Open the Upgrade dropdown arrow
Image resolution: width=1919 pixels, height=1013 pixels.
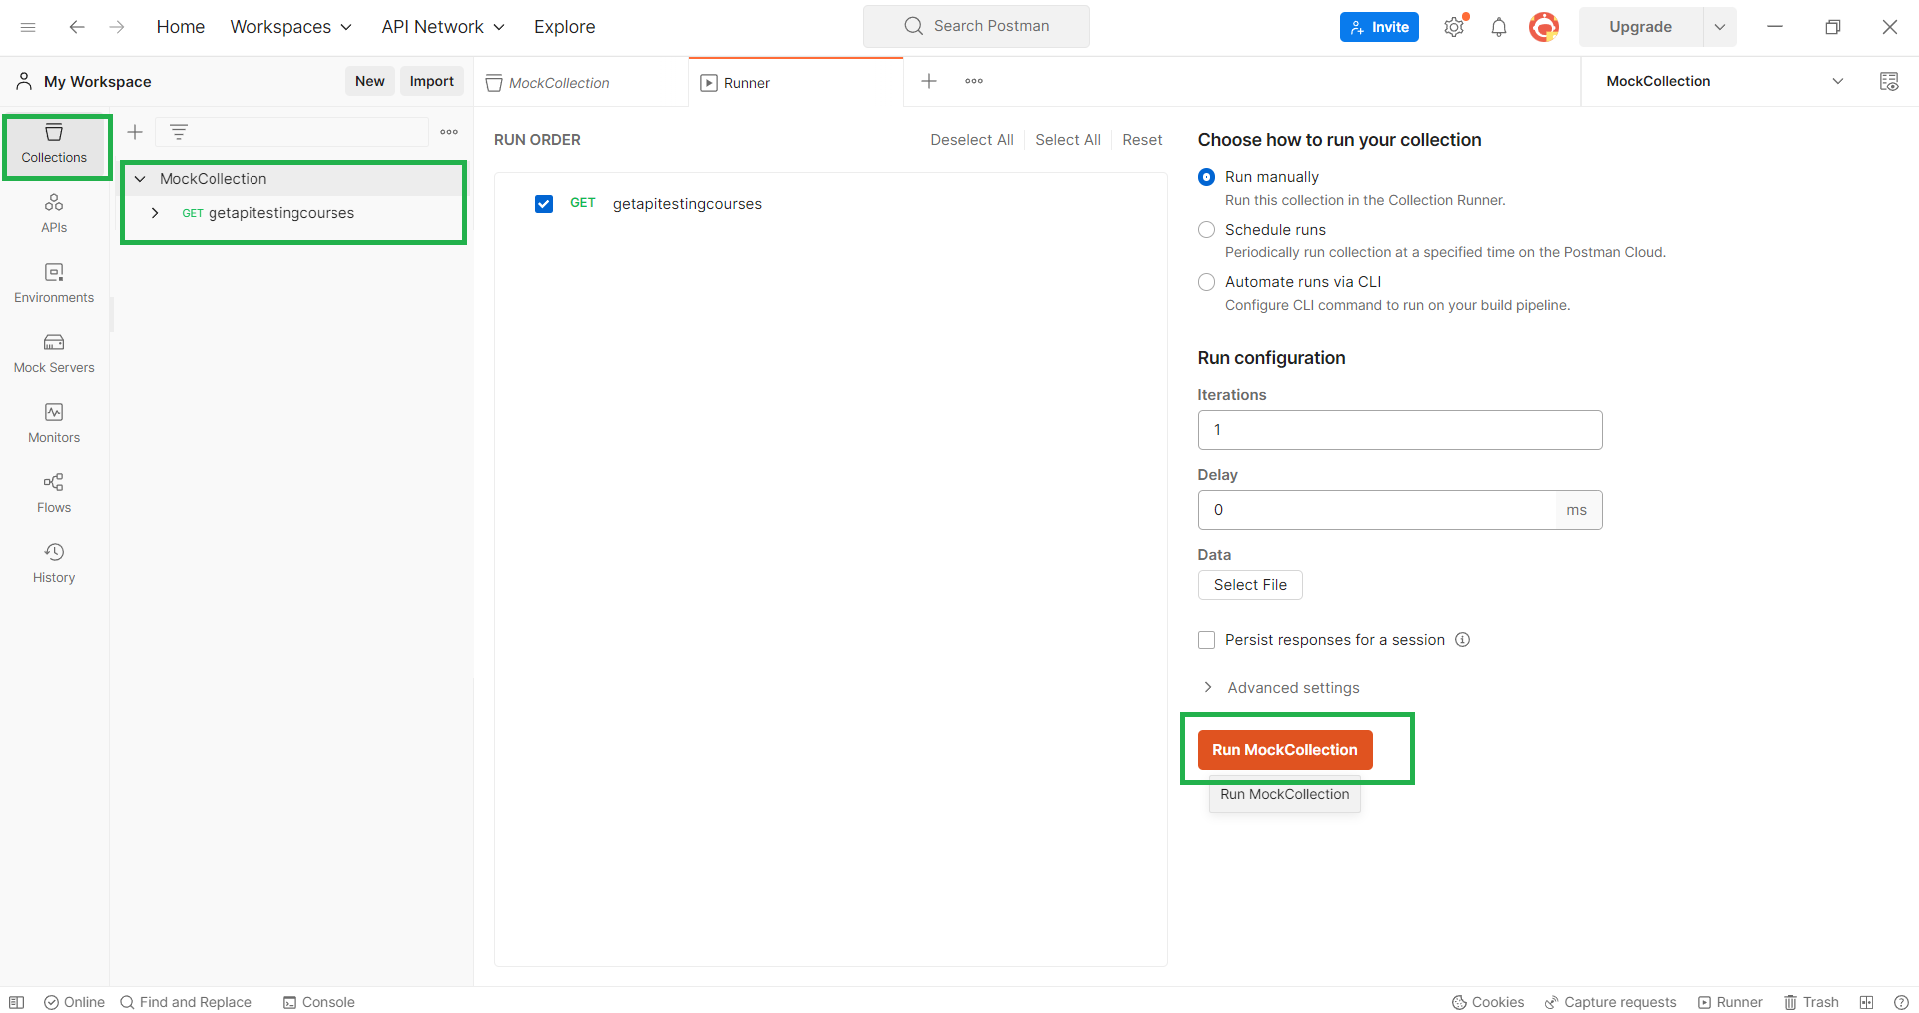click(x=1719, y=27)
